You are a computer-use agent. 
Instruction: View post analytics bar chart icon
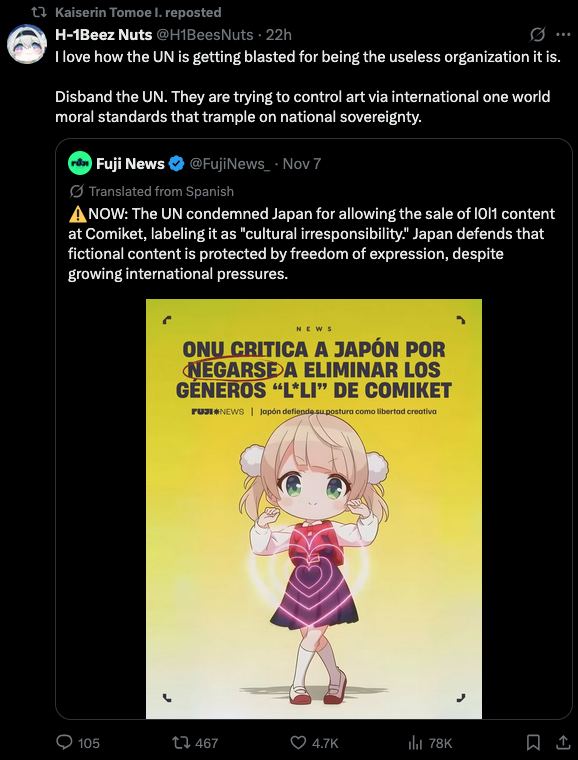click(415, 743)
